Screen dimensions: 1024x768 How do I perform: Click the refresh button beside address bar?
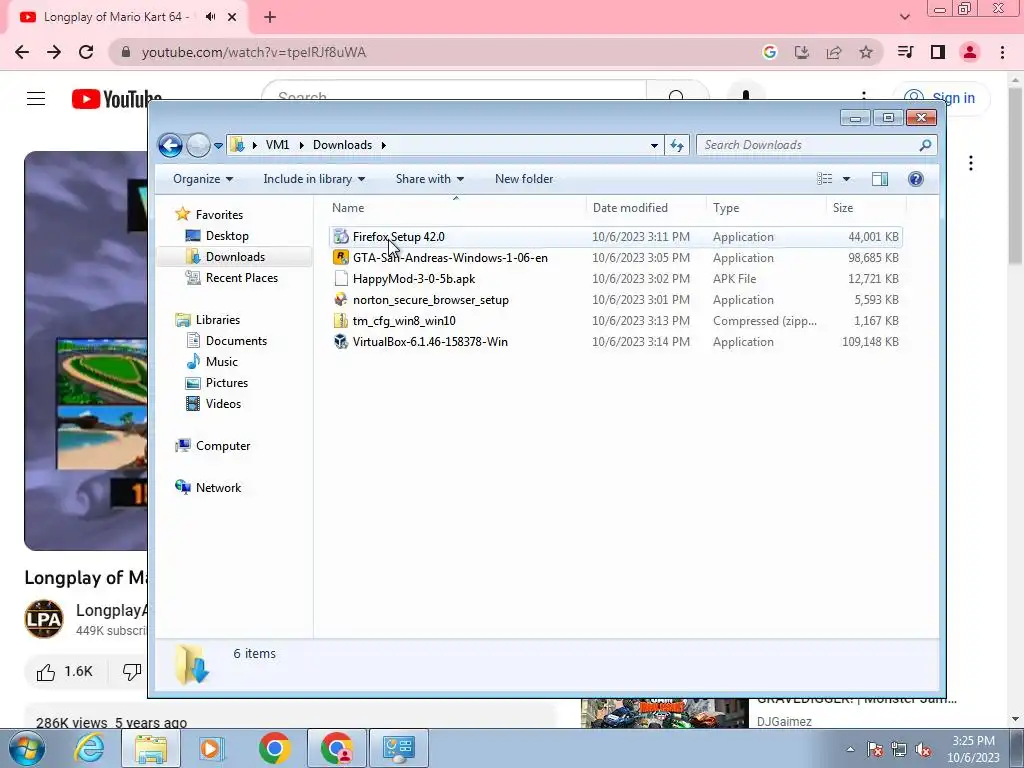(x=677, y=145)
